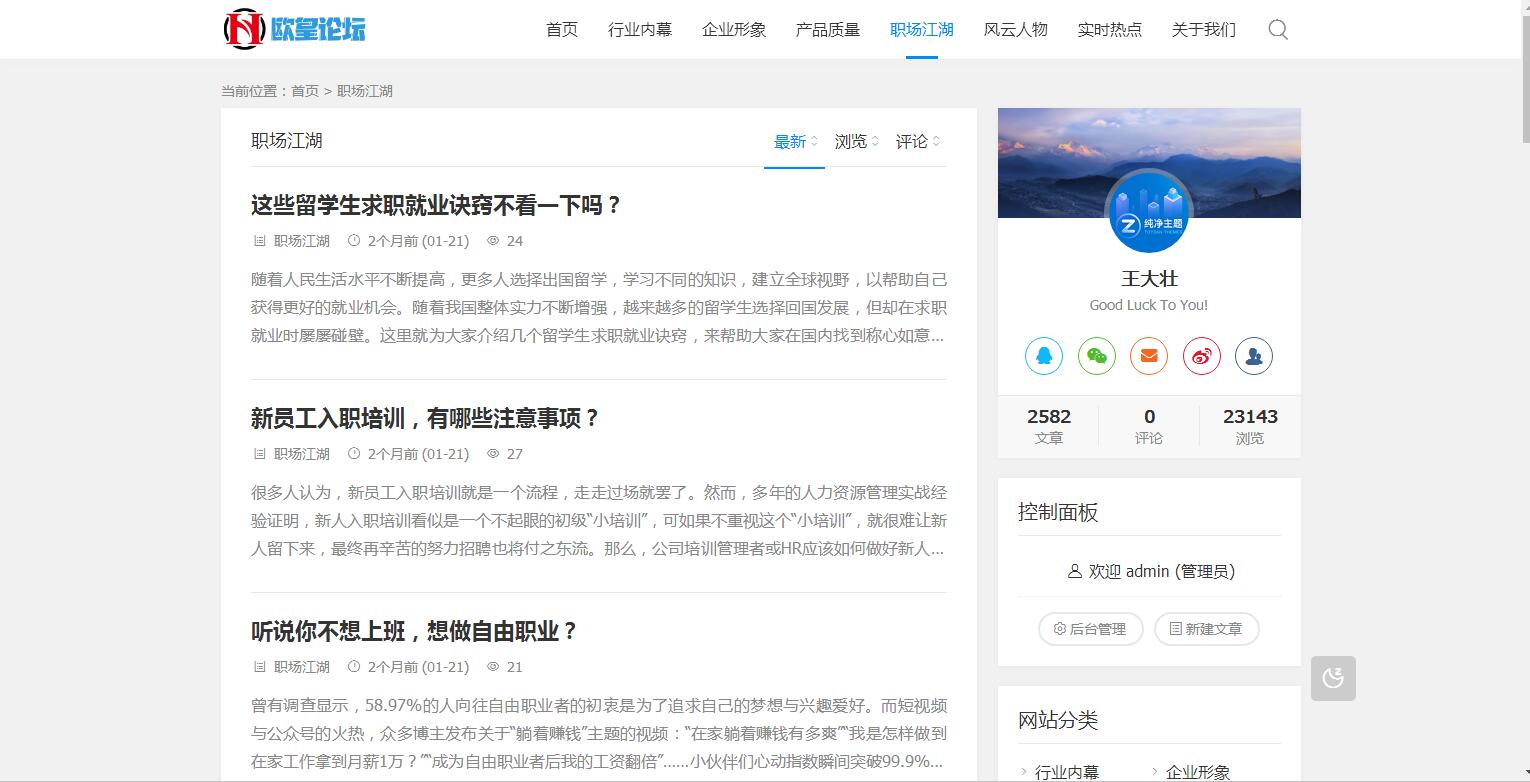Open the 职场江湖 nav item
The width and height of the screenshot is (1530, 782).
coord(922,29)
